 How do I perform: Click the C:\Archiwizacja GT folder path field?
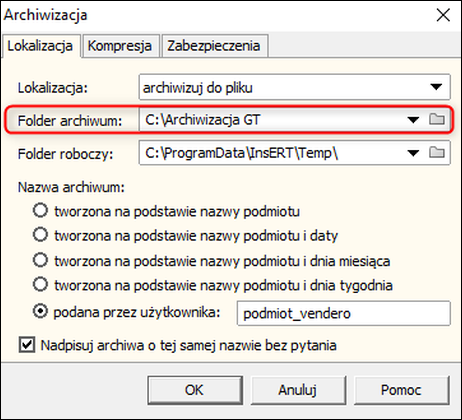tap(272, 119)
